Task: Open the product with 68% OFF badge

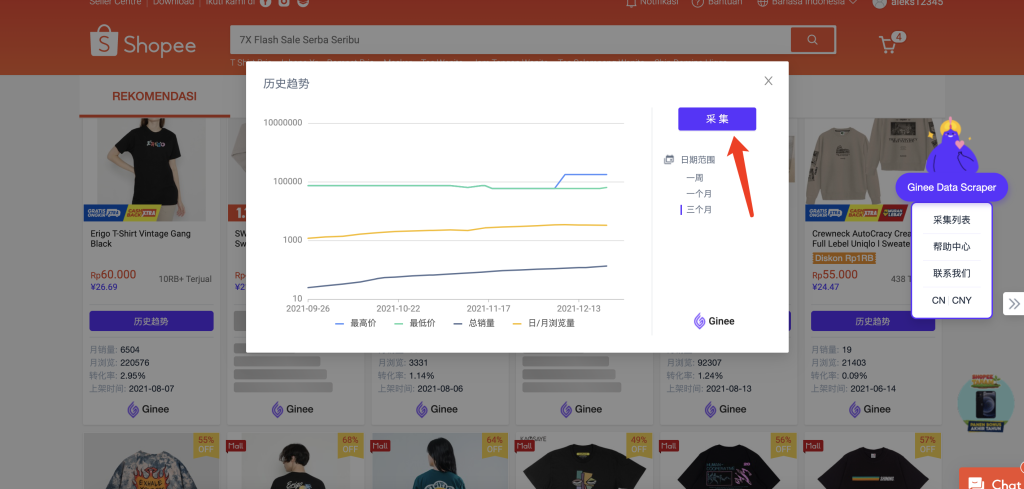Action: pos(295,461)
